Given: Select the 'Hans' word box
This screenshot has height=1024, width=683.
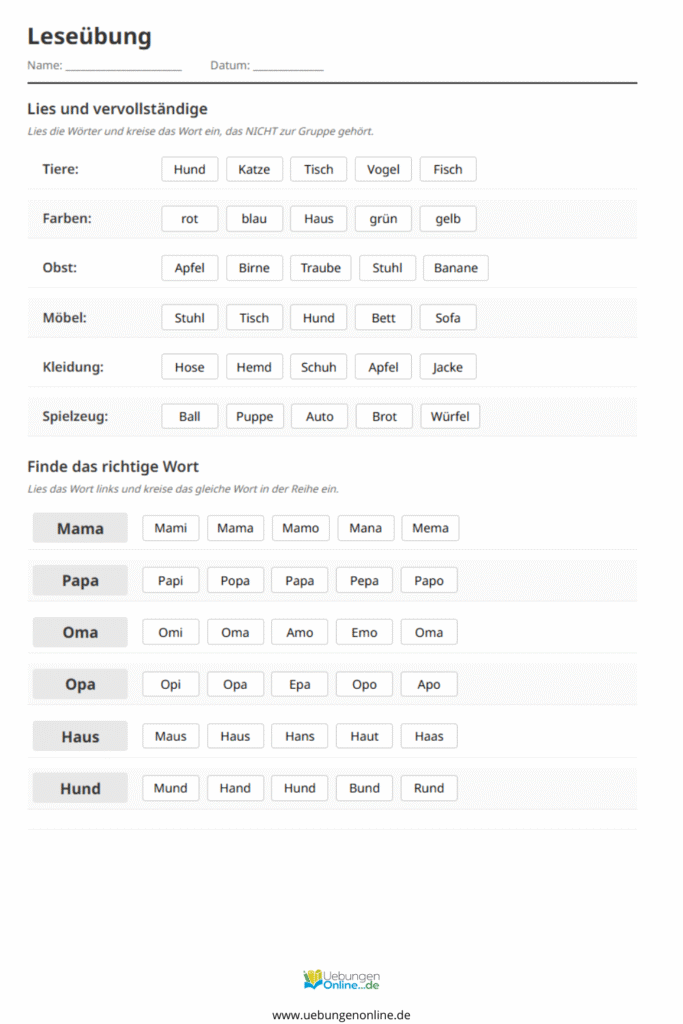Looking at the screenshot, I should (x=300, y=736).
